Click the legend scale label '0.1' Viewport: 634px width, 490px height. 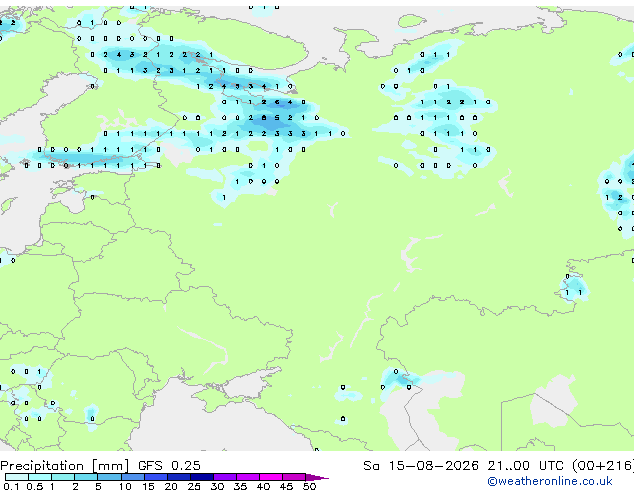click(x=11, y=486)
